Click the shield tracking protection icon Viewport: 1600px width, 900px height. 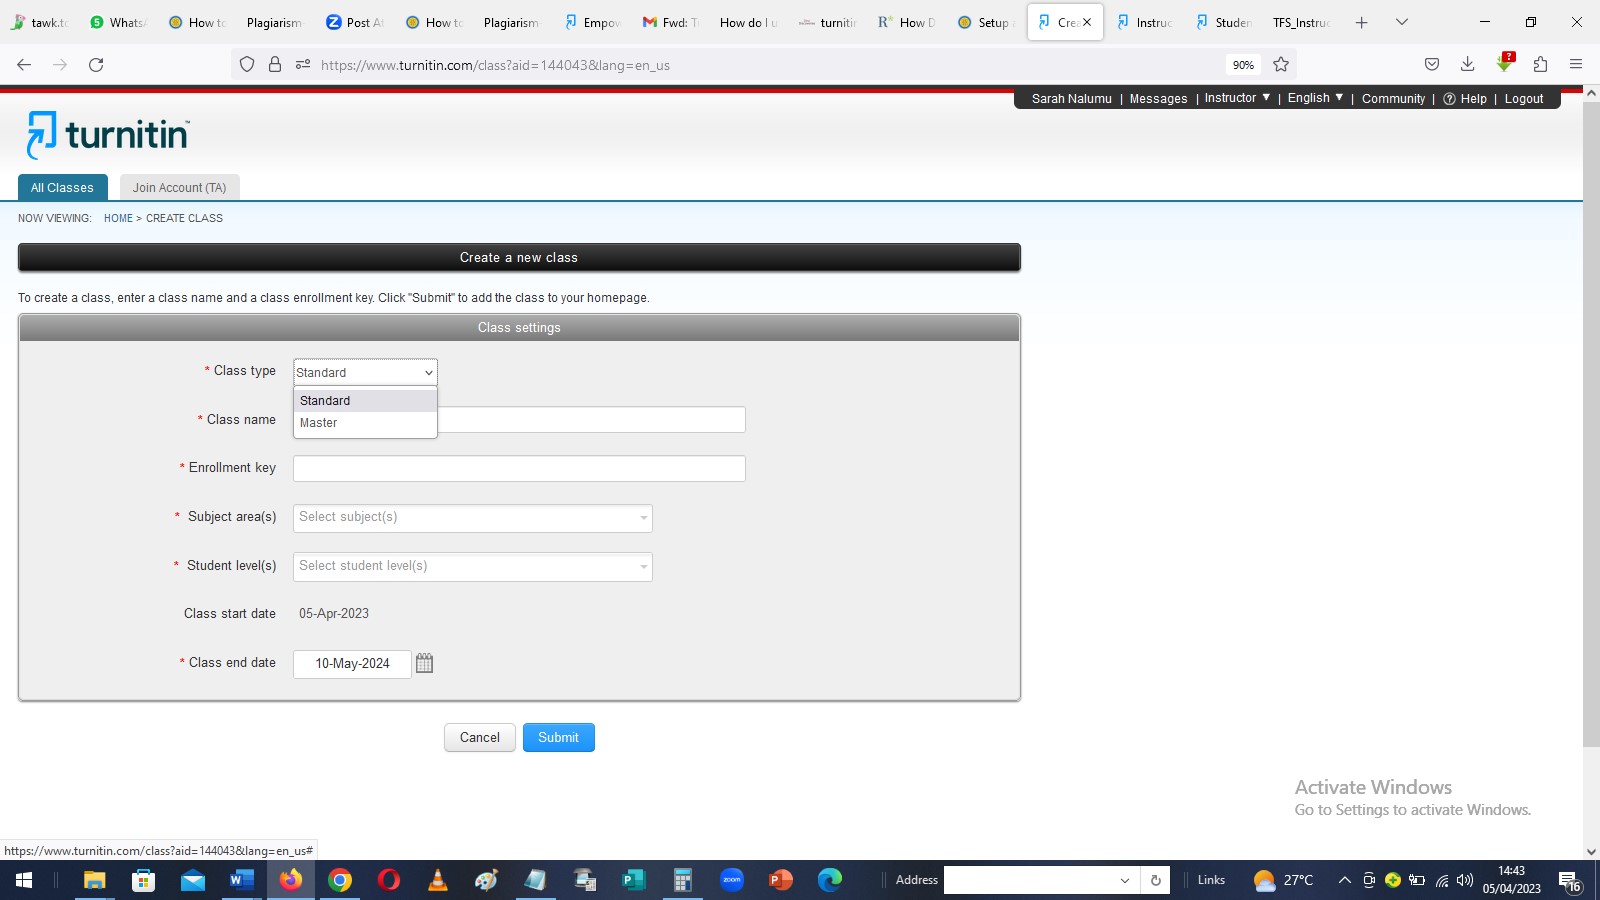point(247,65)
